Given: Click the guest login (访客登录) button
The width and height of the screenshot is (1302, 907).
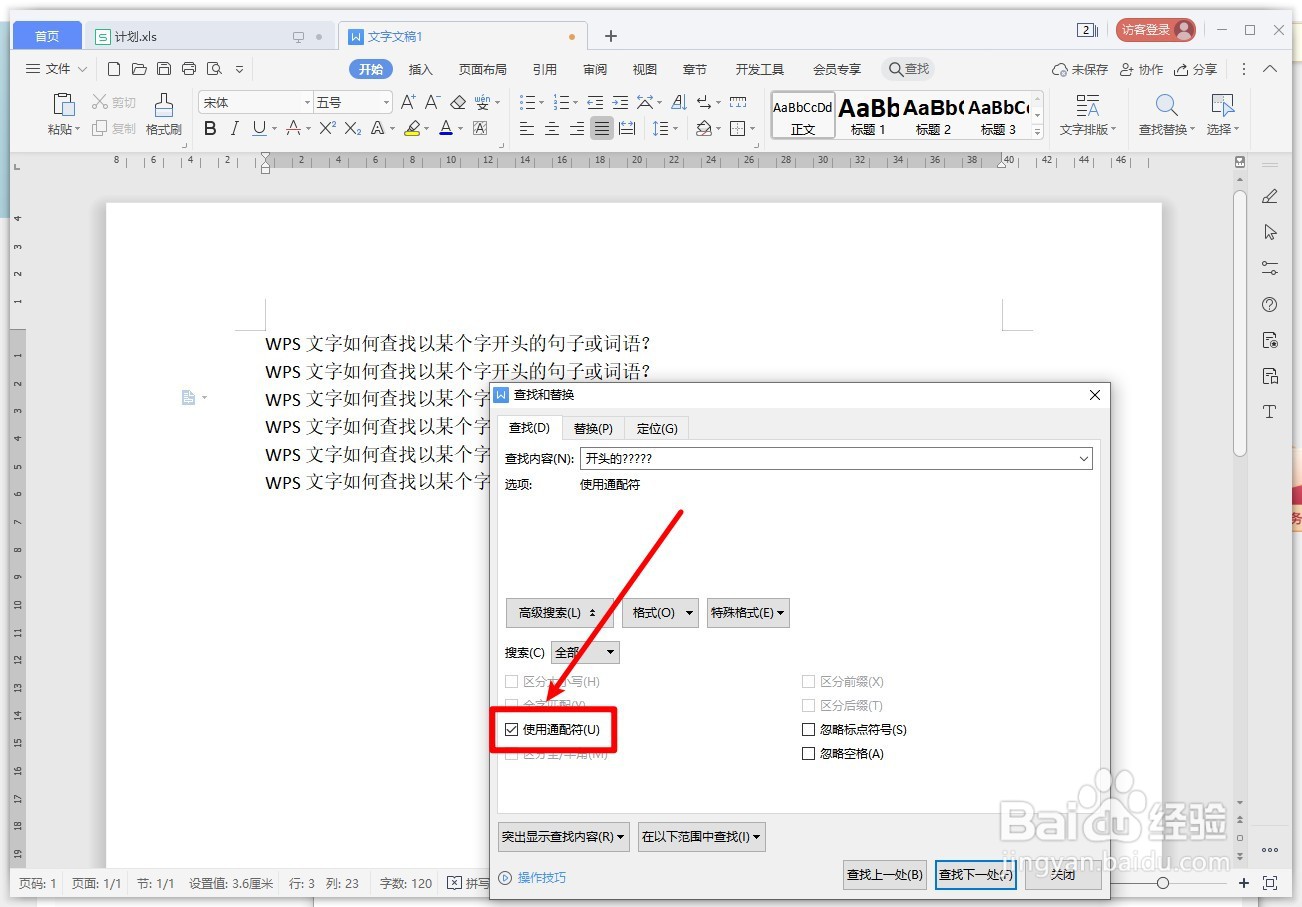Looking at the screenshot, I should [1155, 30].
